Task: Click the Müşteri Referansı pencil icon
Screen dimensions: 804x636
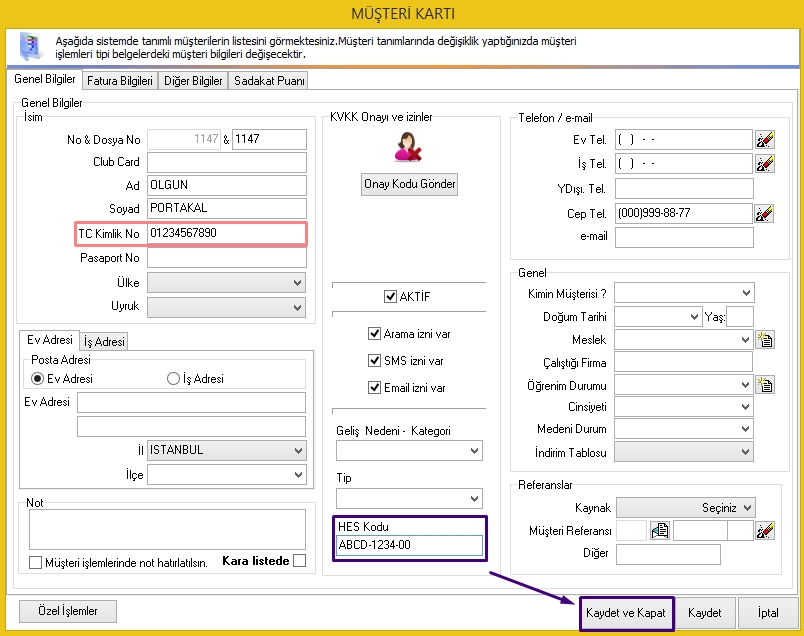Action: [765, 531]
